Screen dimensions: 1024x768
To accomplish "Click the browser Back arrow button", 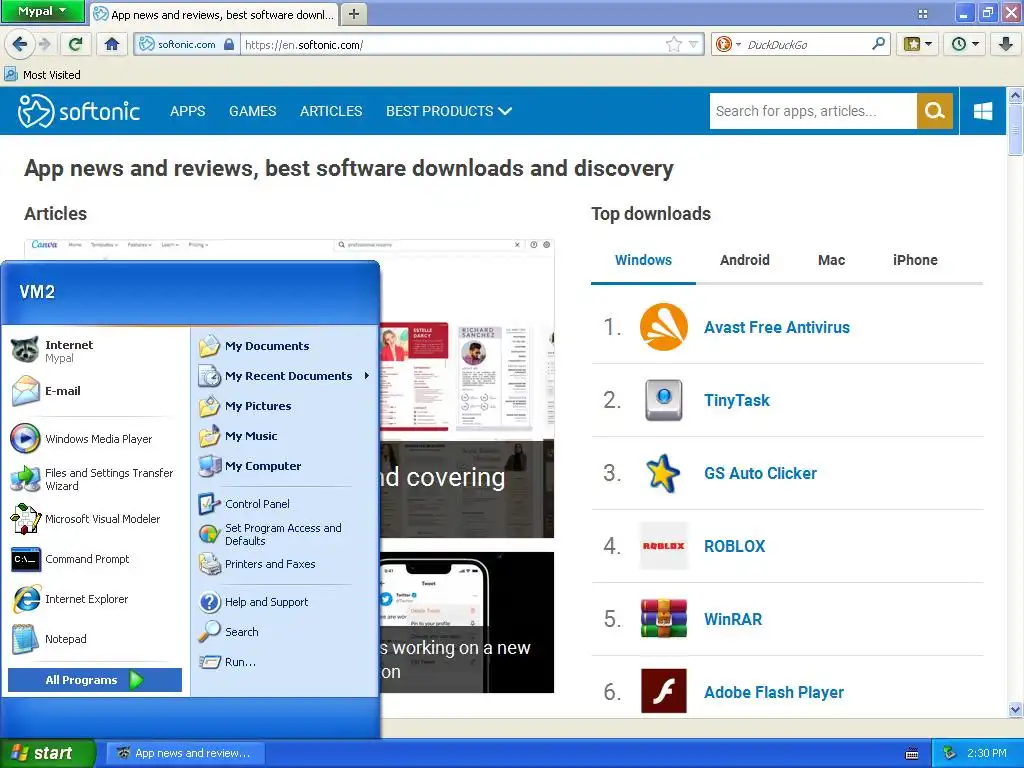I will tap(20, 44).
